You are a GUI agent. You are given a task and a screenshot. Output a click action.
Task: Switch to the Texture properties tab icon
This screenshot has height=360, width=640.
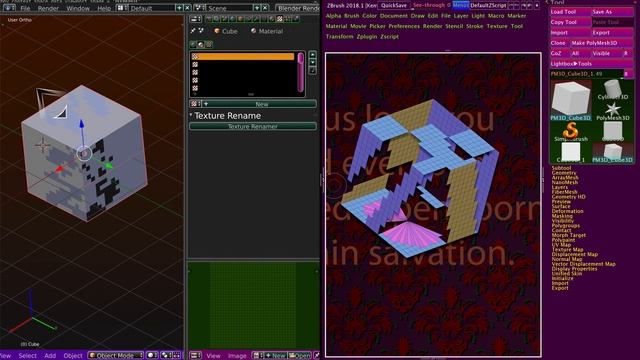280,19
